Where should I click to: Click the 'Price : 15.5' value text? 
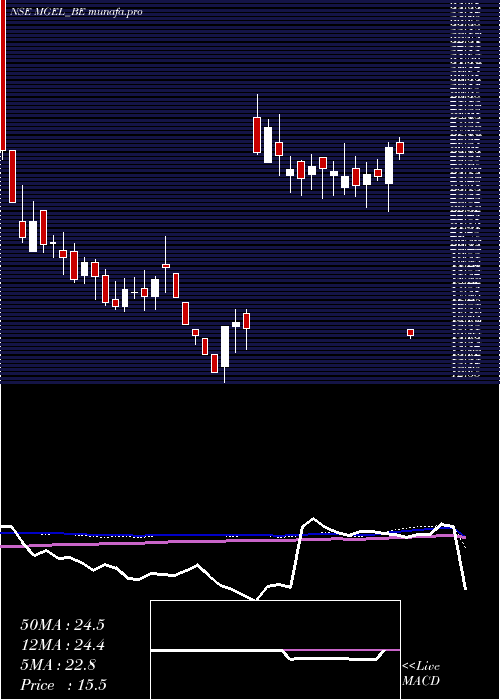[x=63, y=685]
